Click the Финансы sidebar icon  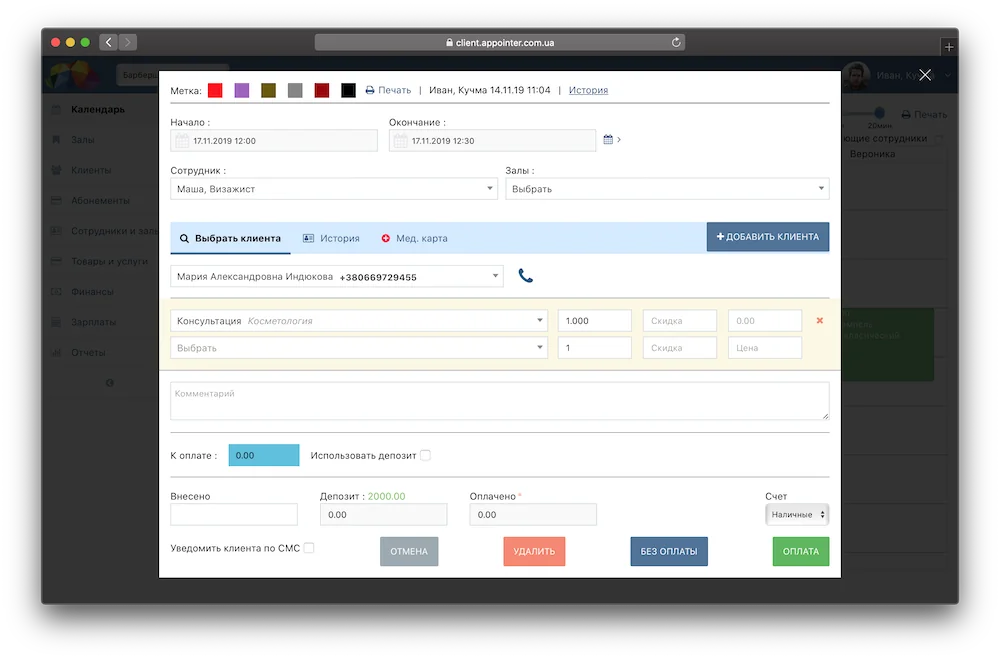[x=57, y=292]
